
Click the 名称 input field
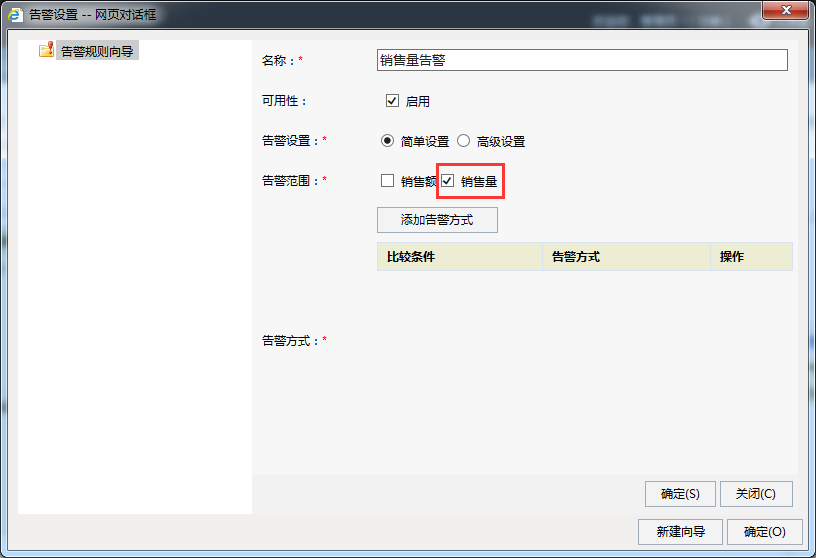click(582, 60)
